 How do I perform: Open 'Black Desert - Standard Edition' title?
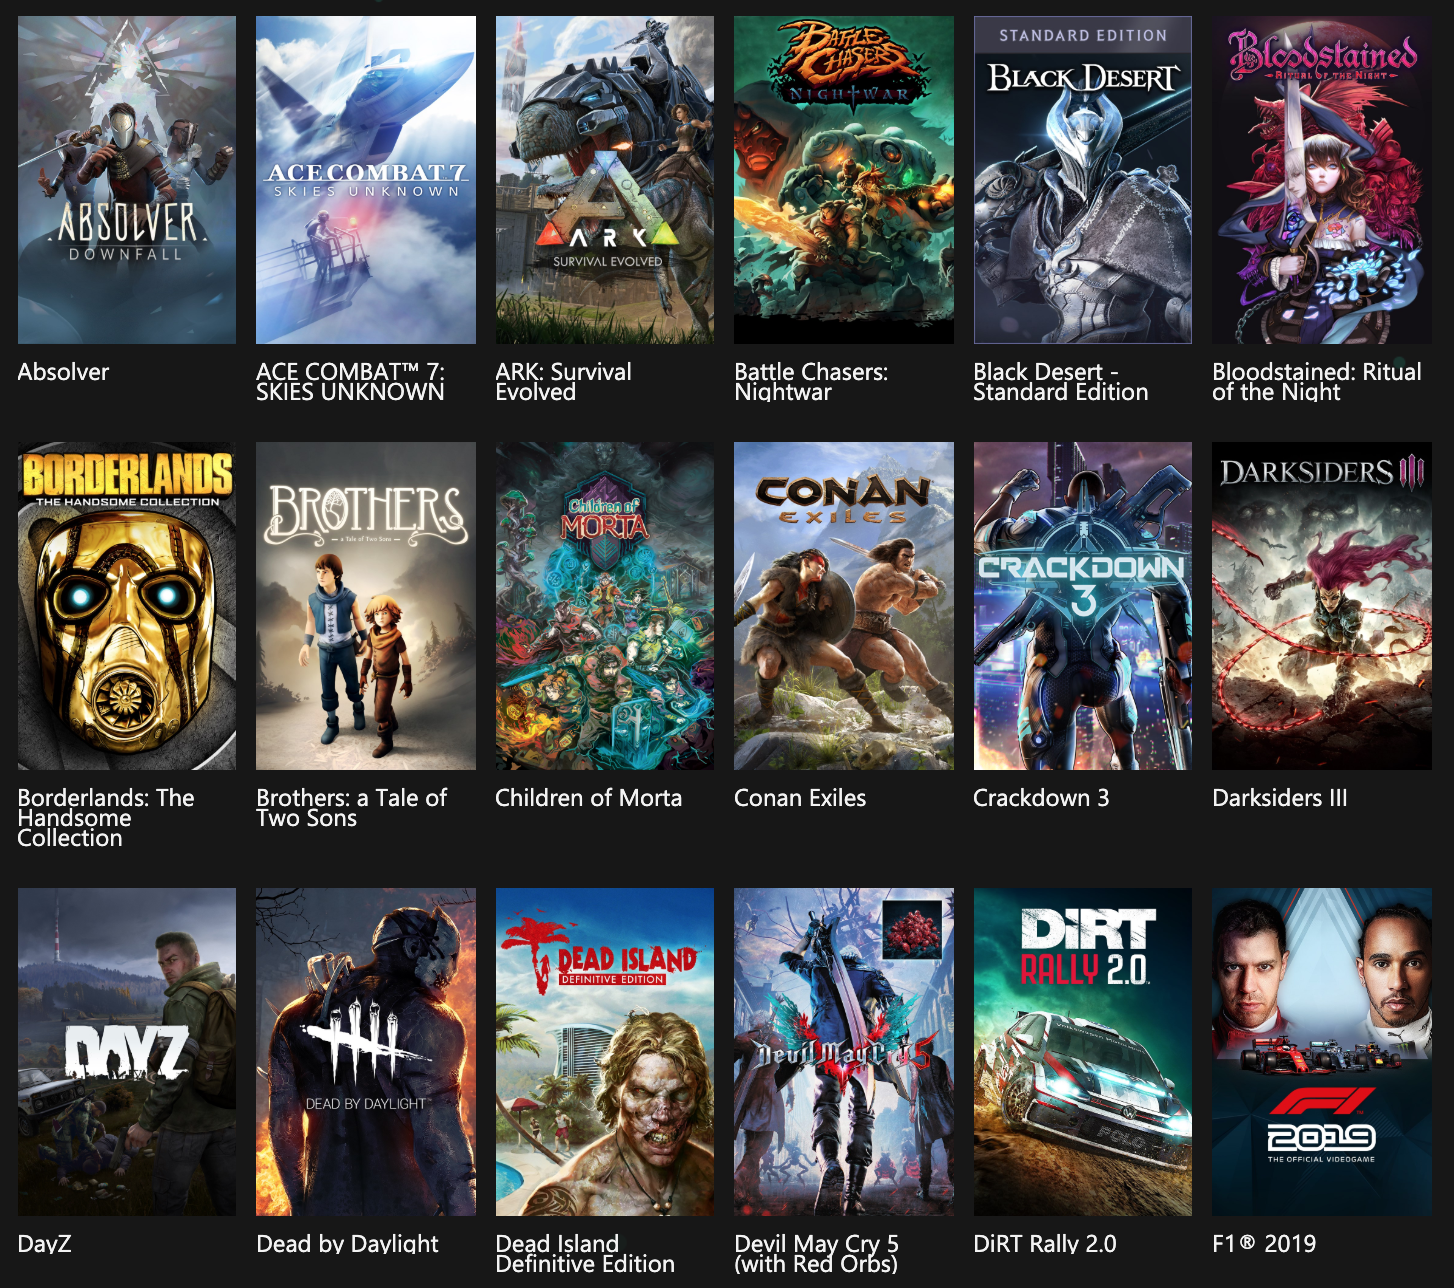click(1061, 382)
